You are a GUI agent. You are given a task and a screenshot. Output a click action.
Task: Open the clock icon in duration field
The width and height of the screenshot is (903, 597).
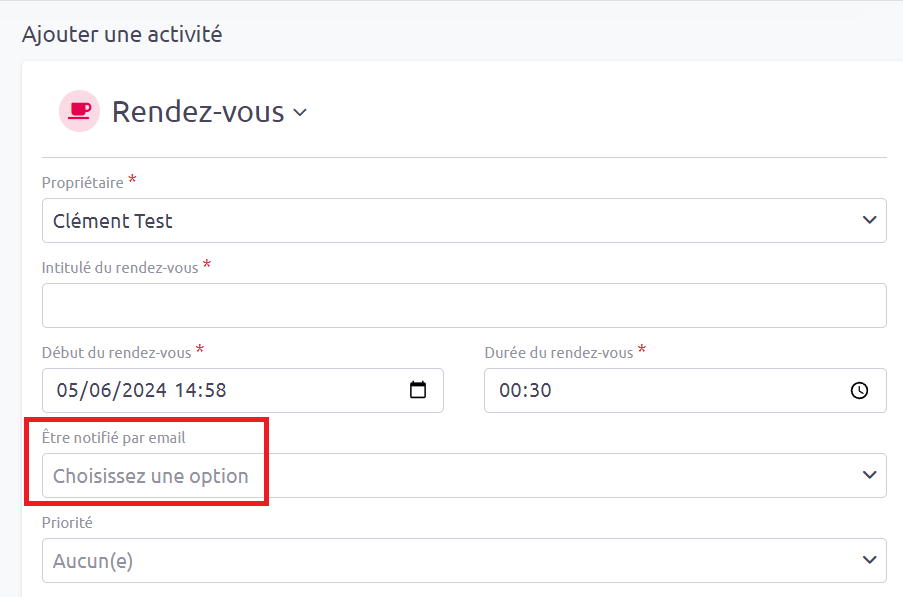859,390
